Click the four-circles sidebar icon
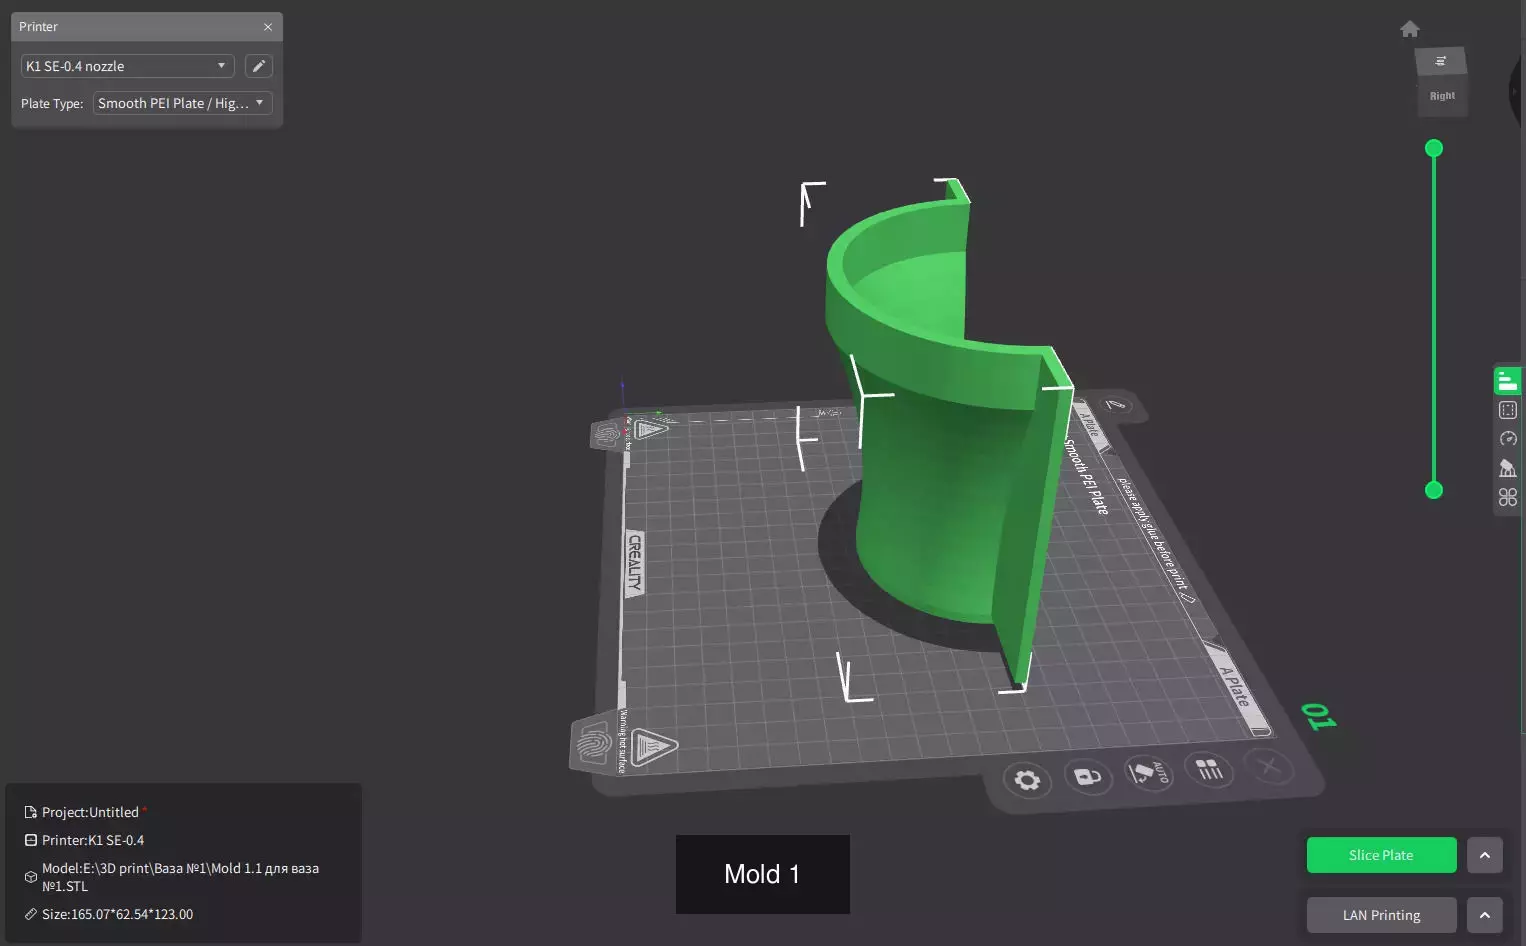 [x=1508, y=497]
